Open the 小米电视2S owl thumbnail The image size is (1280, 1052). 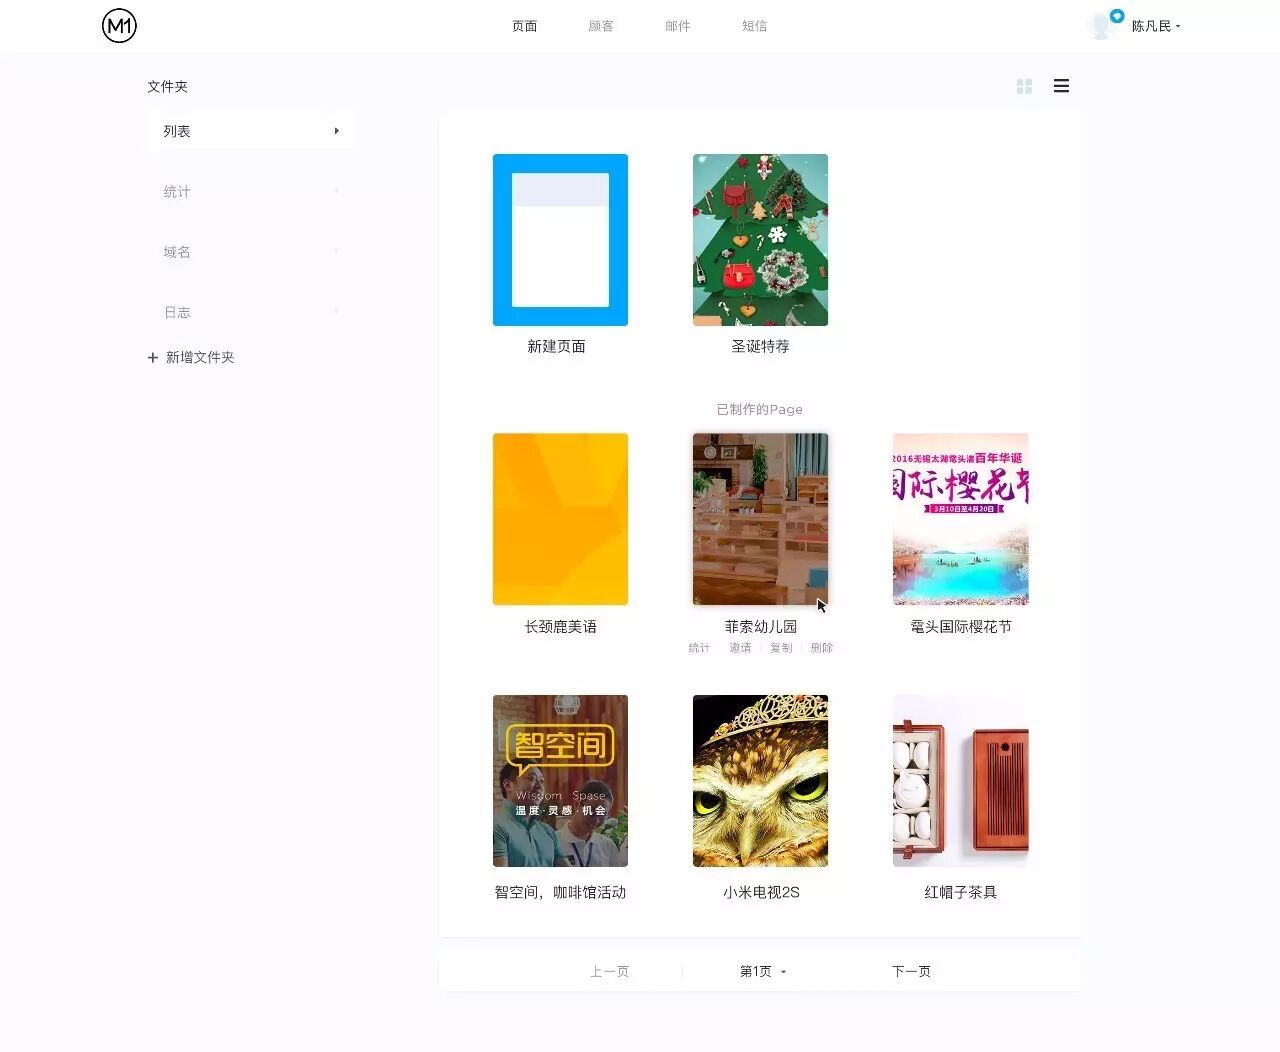tap(760, 781)
